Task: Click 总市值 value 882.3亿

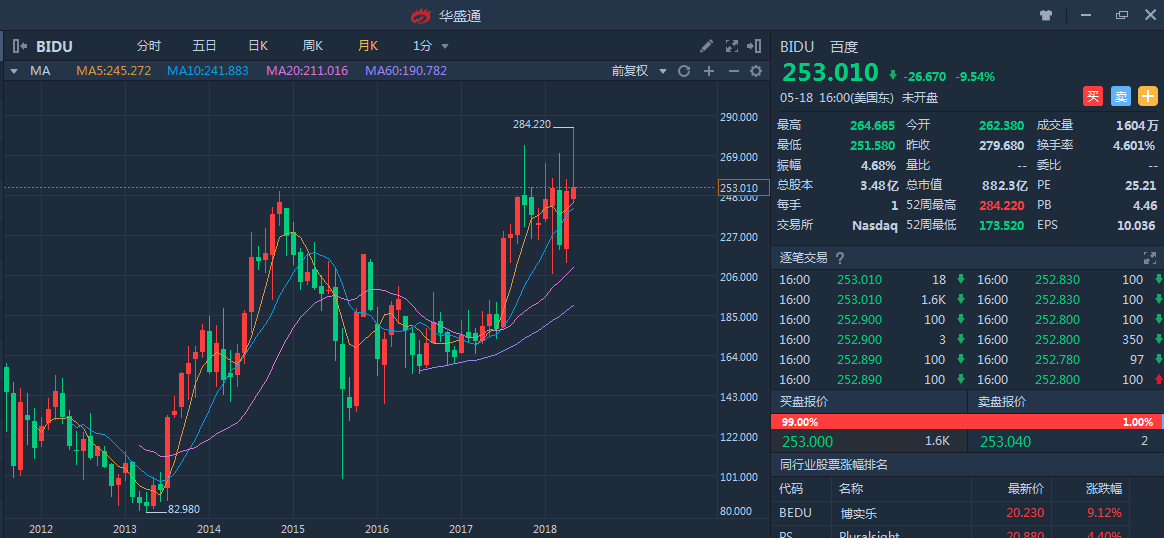Action: pos(1003,185)
